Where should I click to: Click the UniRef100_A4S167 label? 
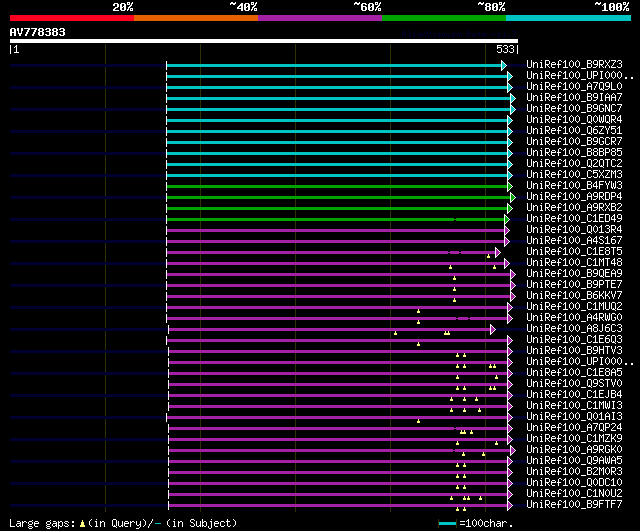click(574, 241)
